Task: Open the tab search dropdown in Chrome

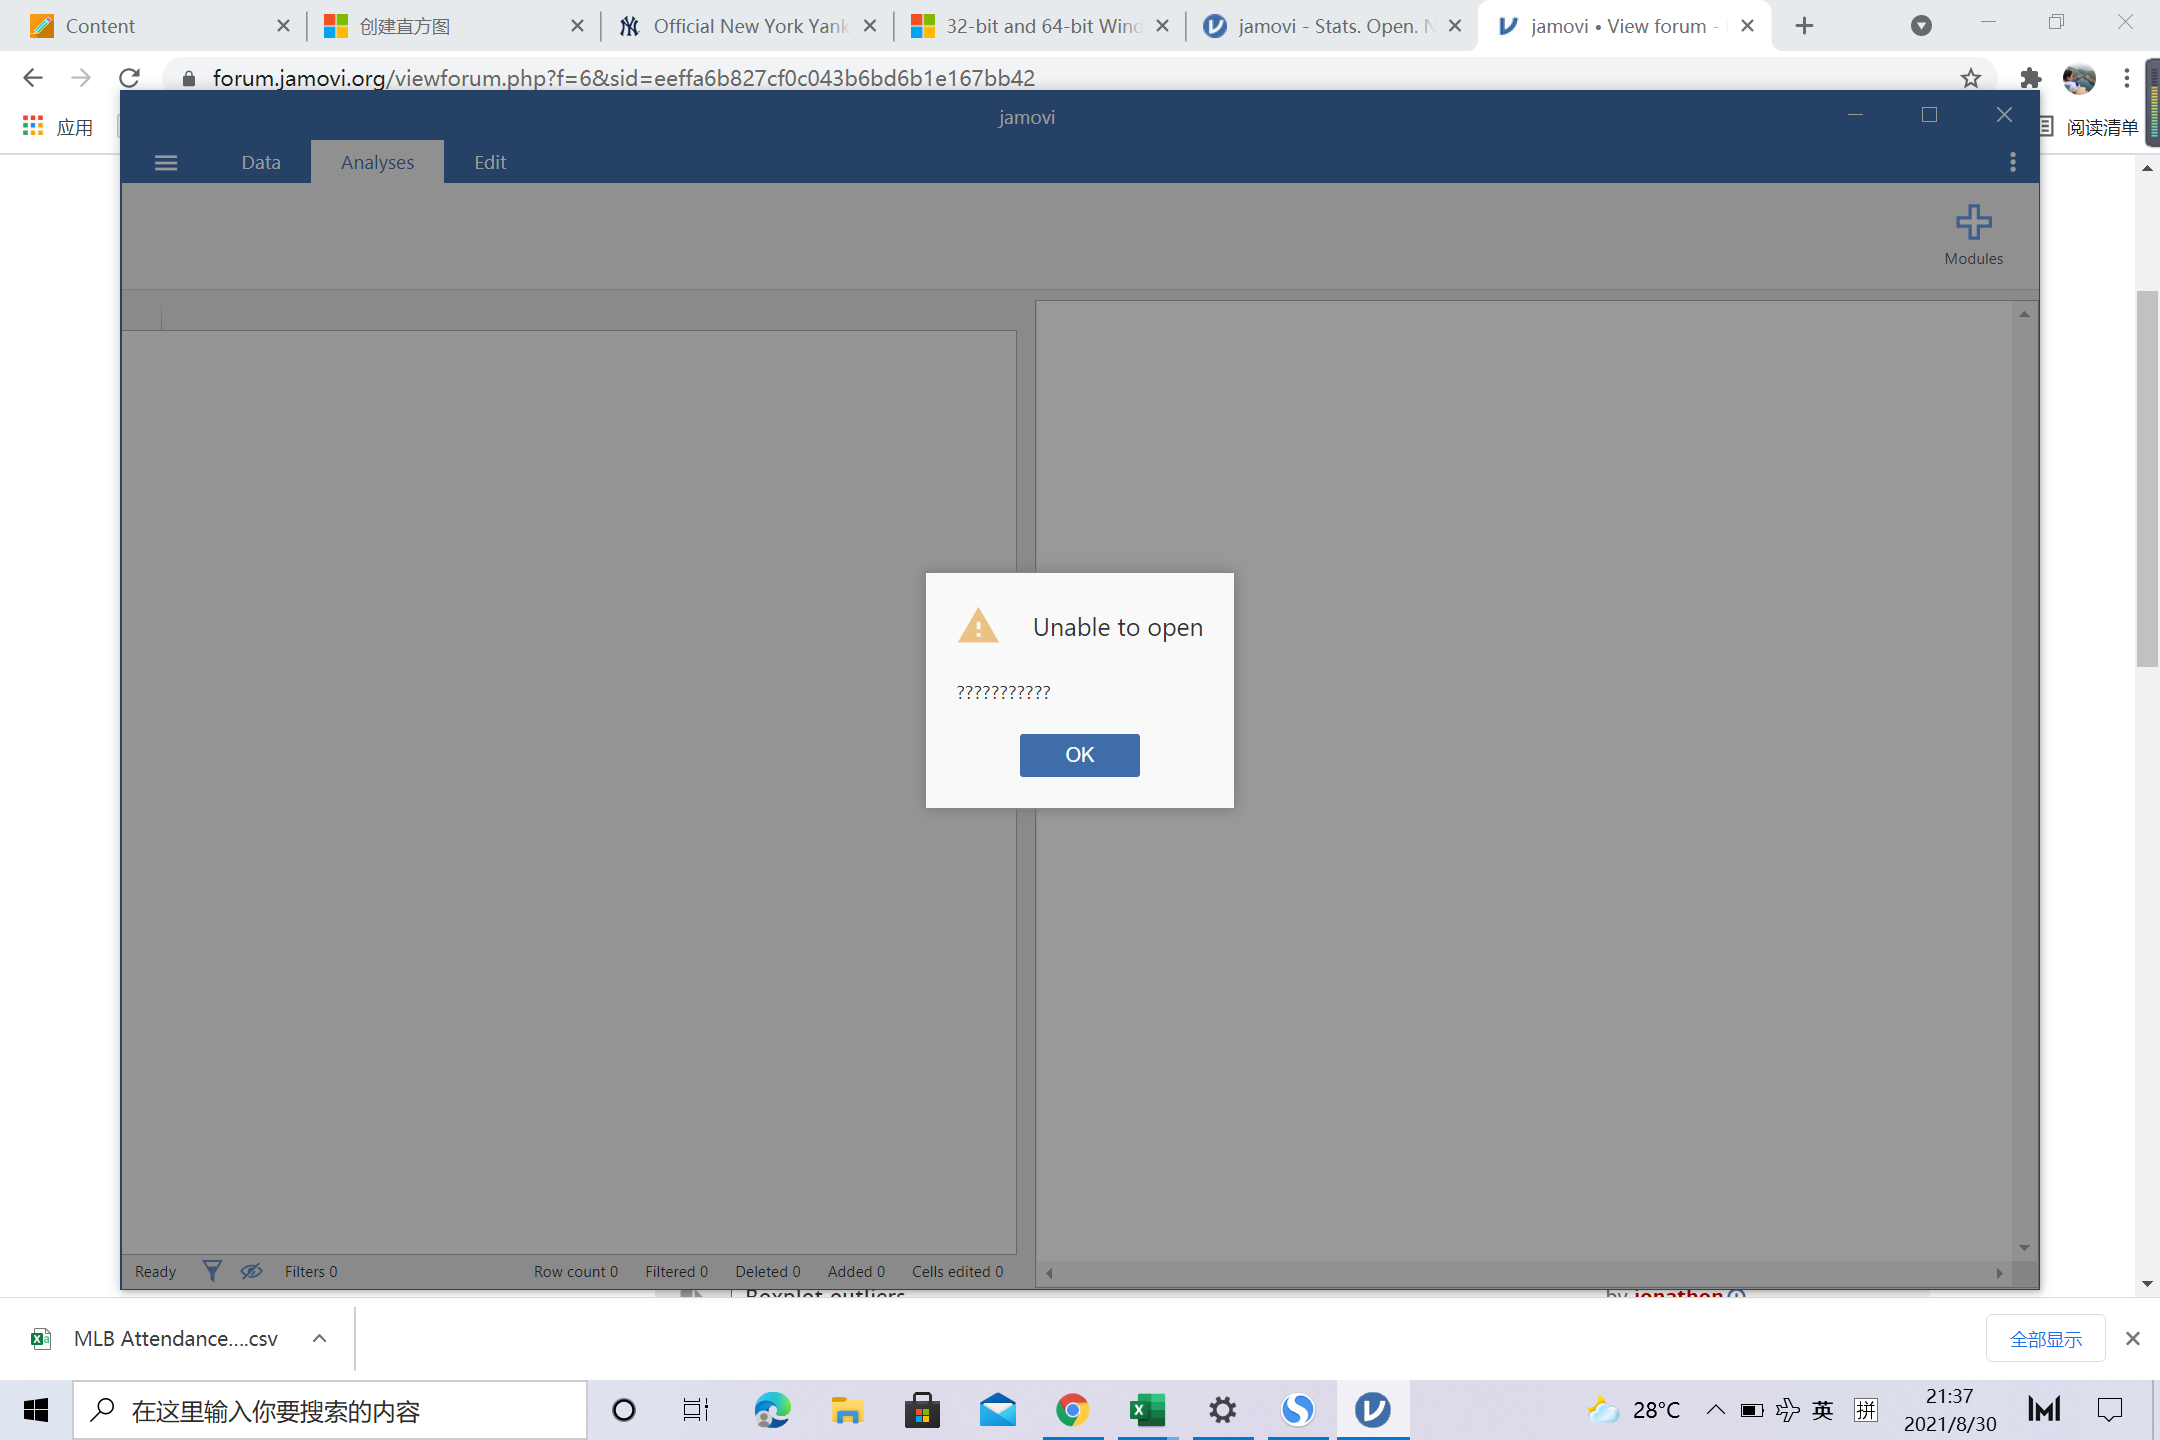Action: 1921,26
